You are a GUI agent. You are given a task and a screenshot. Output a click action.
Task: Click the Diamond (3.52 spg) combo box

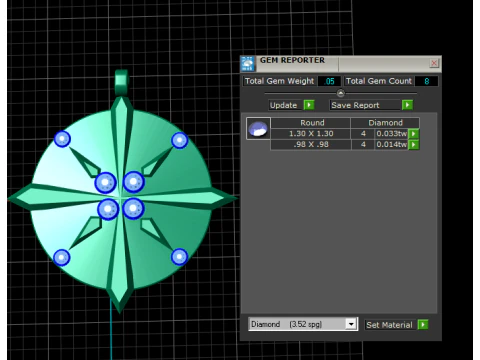303,324
